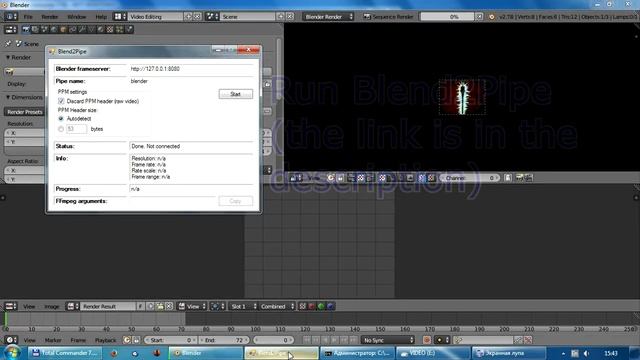This screenshot has height=360, width=640.
Task: Open the Combined pass dropdown
Action: click(x=277, y=307)
